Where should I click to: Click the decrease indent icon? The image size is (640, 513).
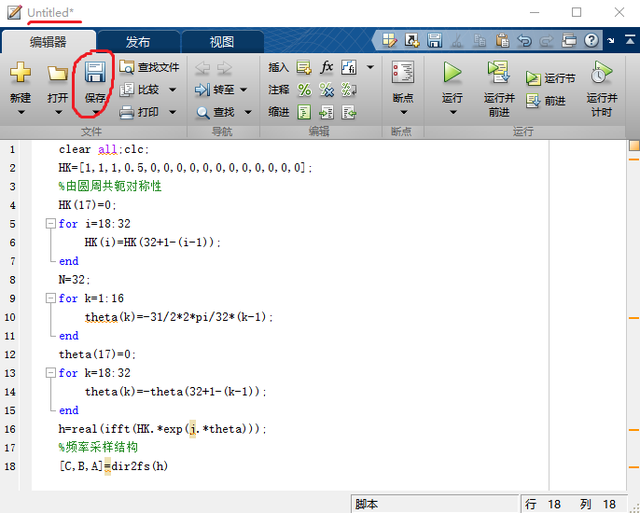pos(349,112)
